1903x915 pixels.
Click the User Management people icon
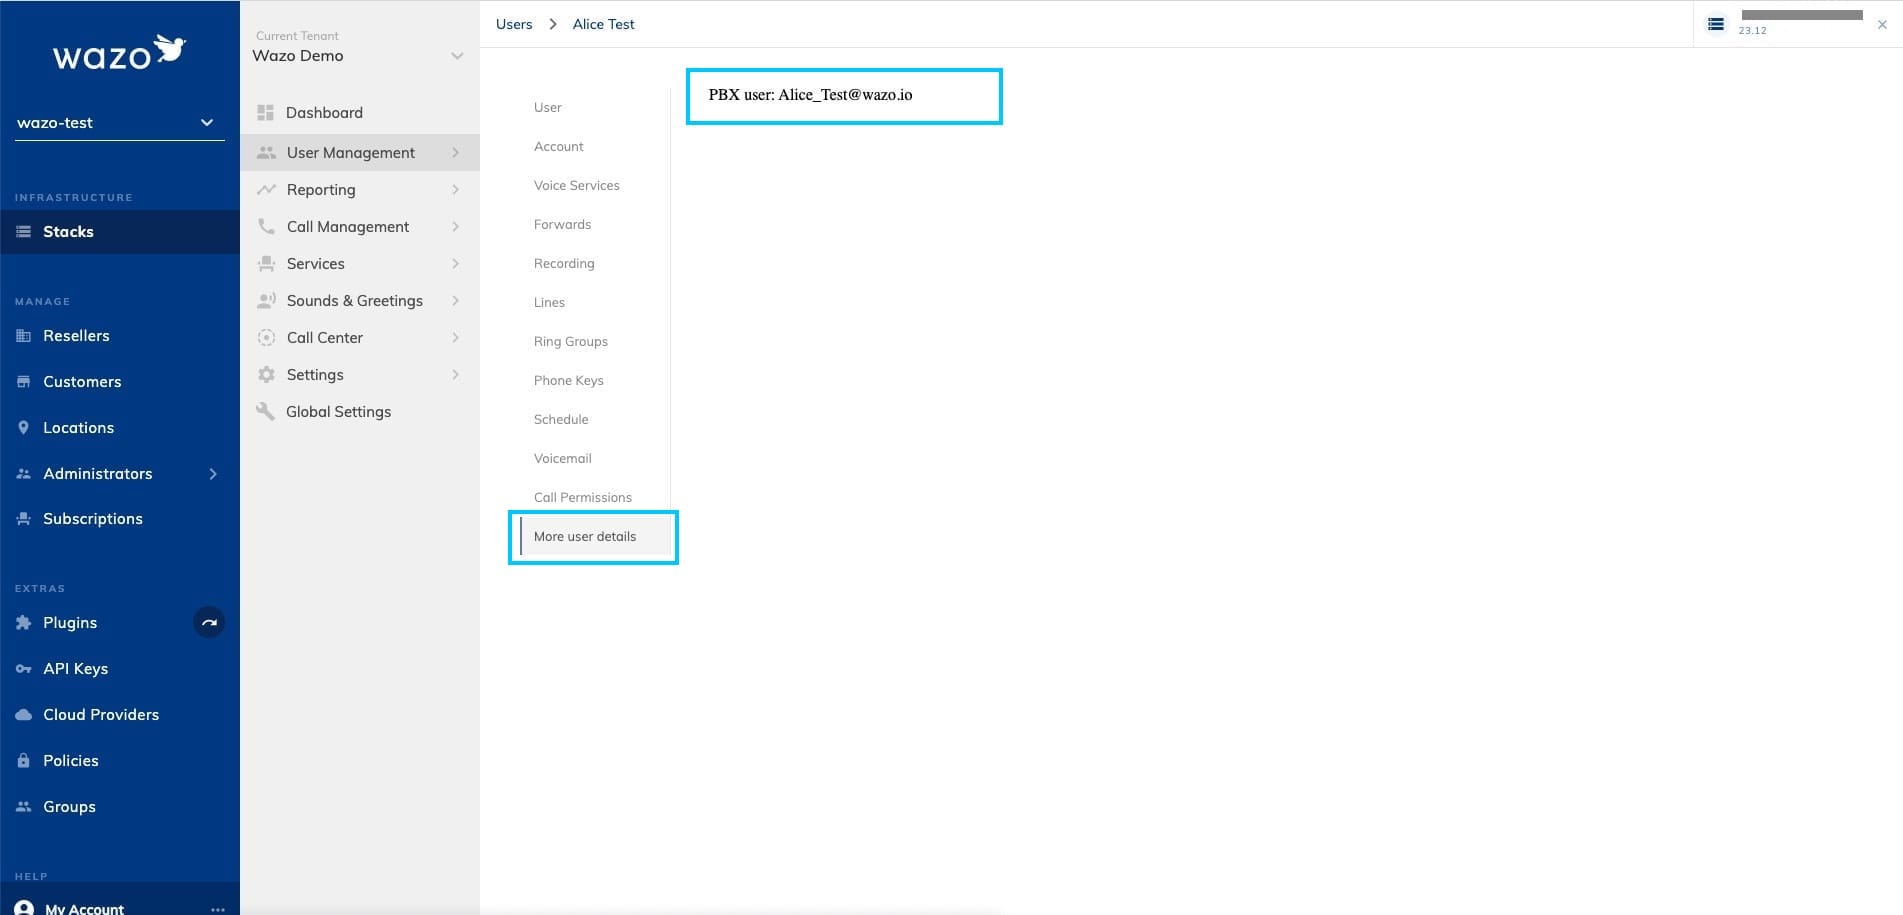266,152
